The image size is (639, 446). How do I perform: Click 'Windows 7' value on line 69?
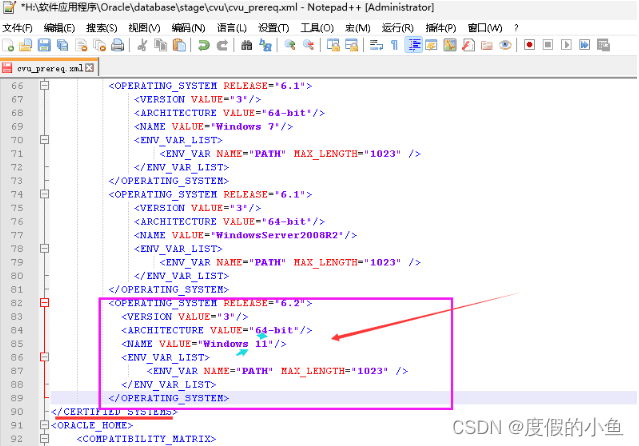coord(245,126)
